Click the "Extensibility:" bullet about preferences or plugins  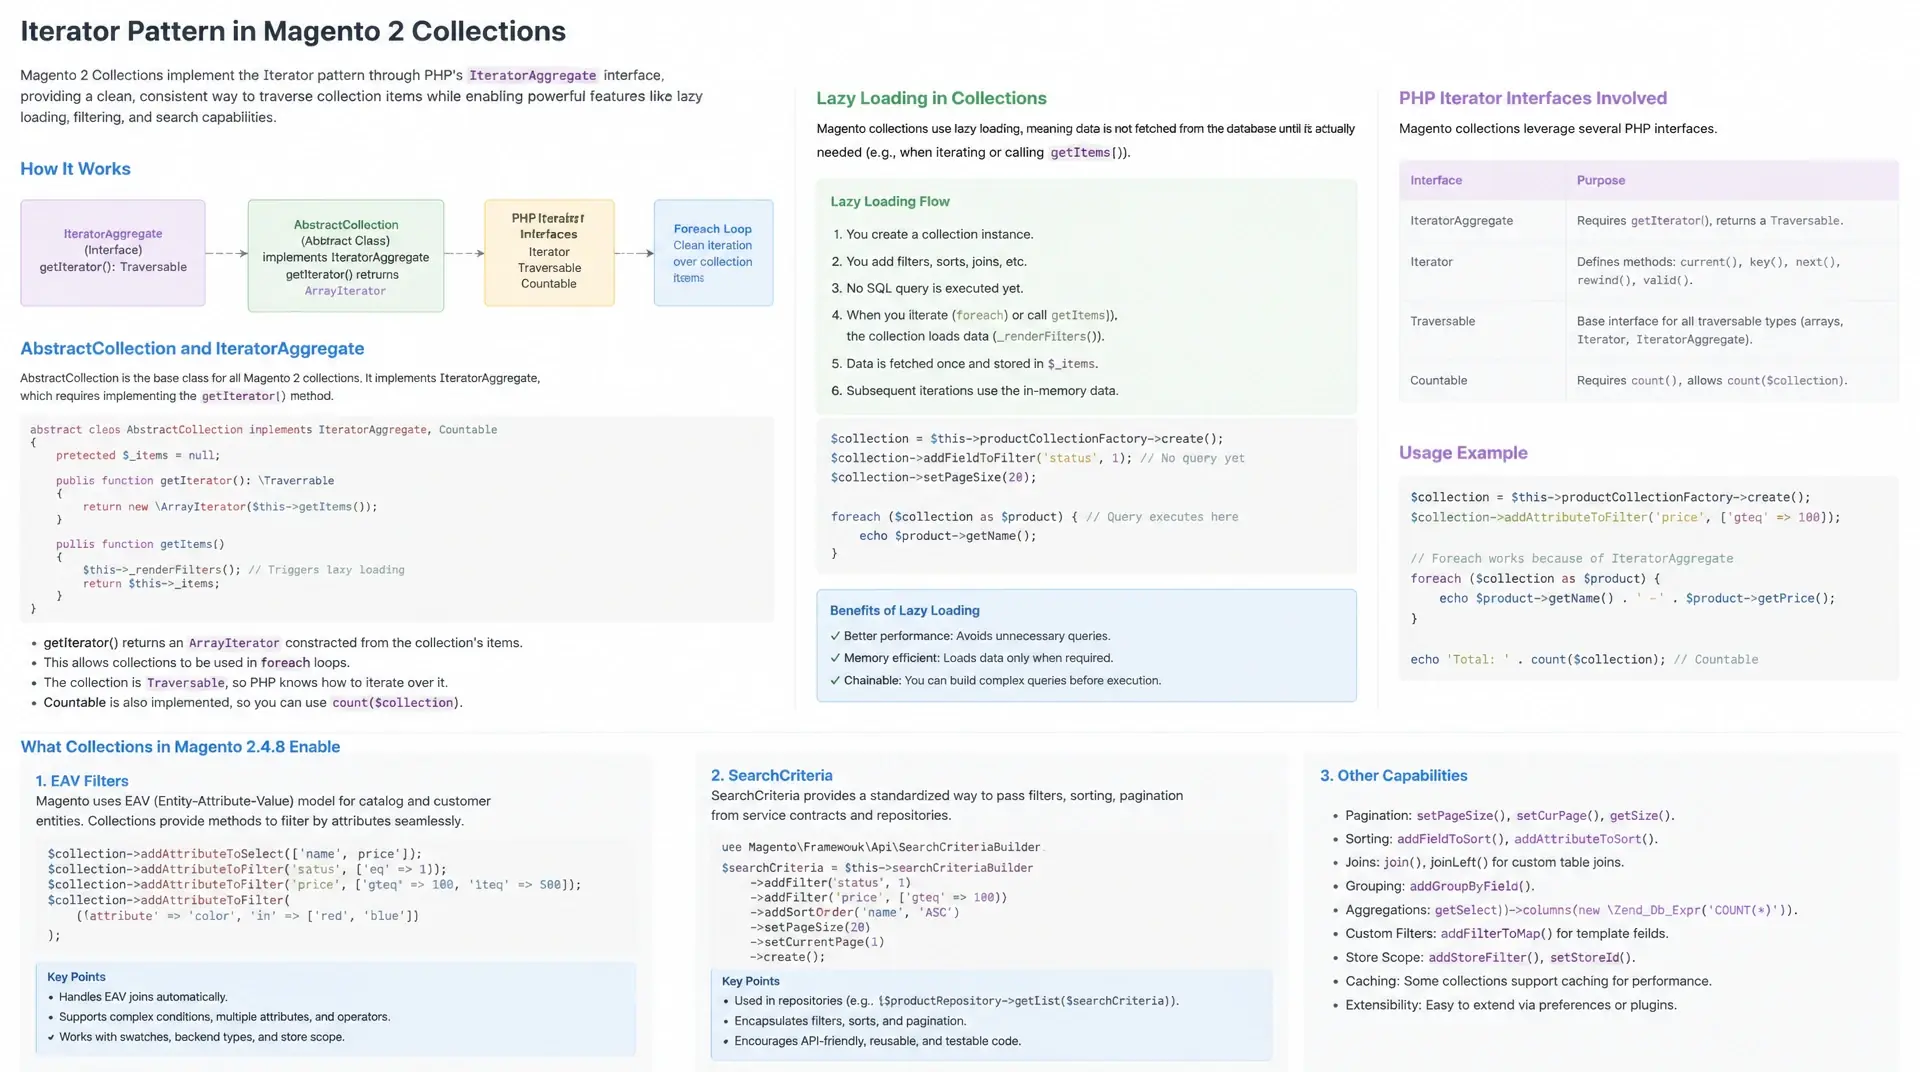click(1510, 1005)
